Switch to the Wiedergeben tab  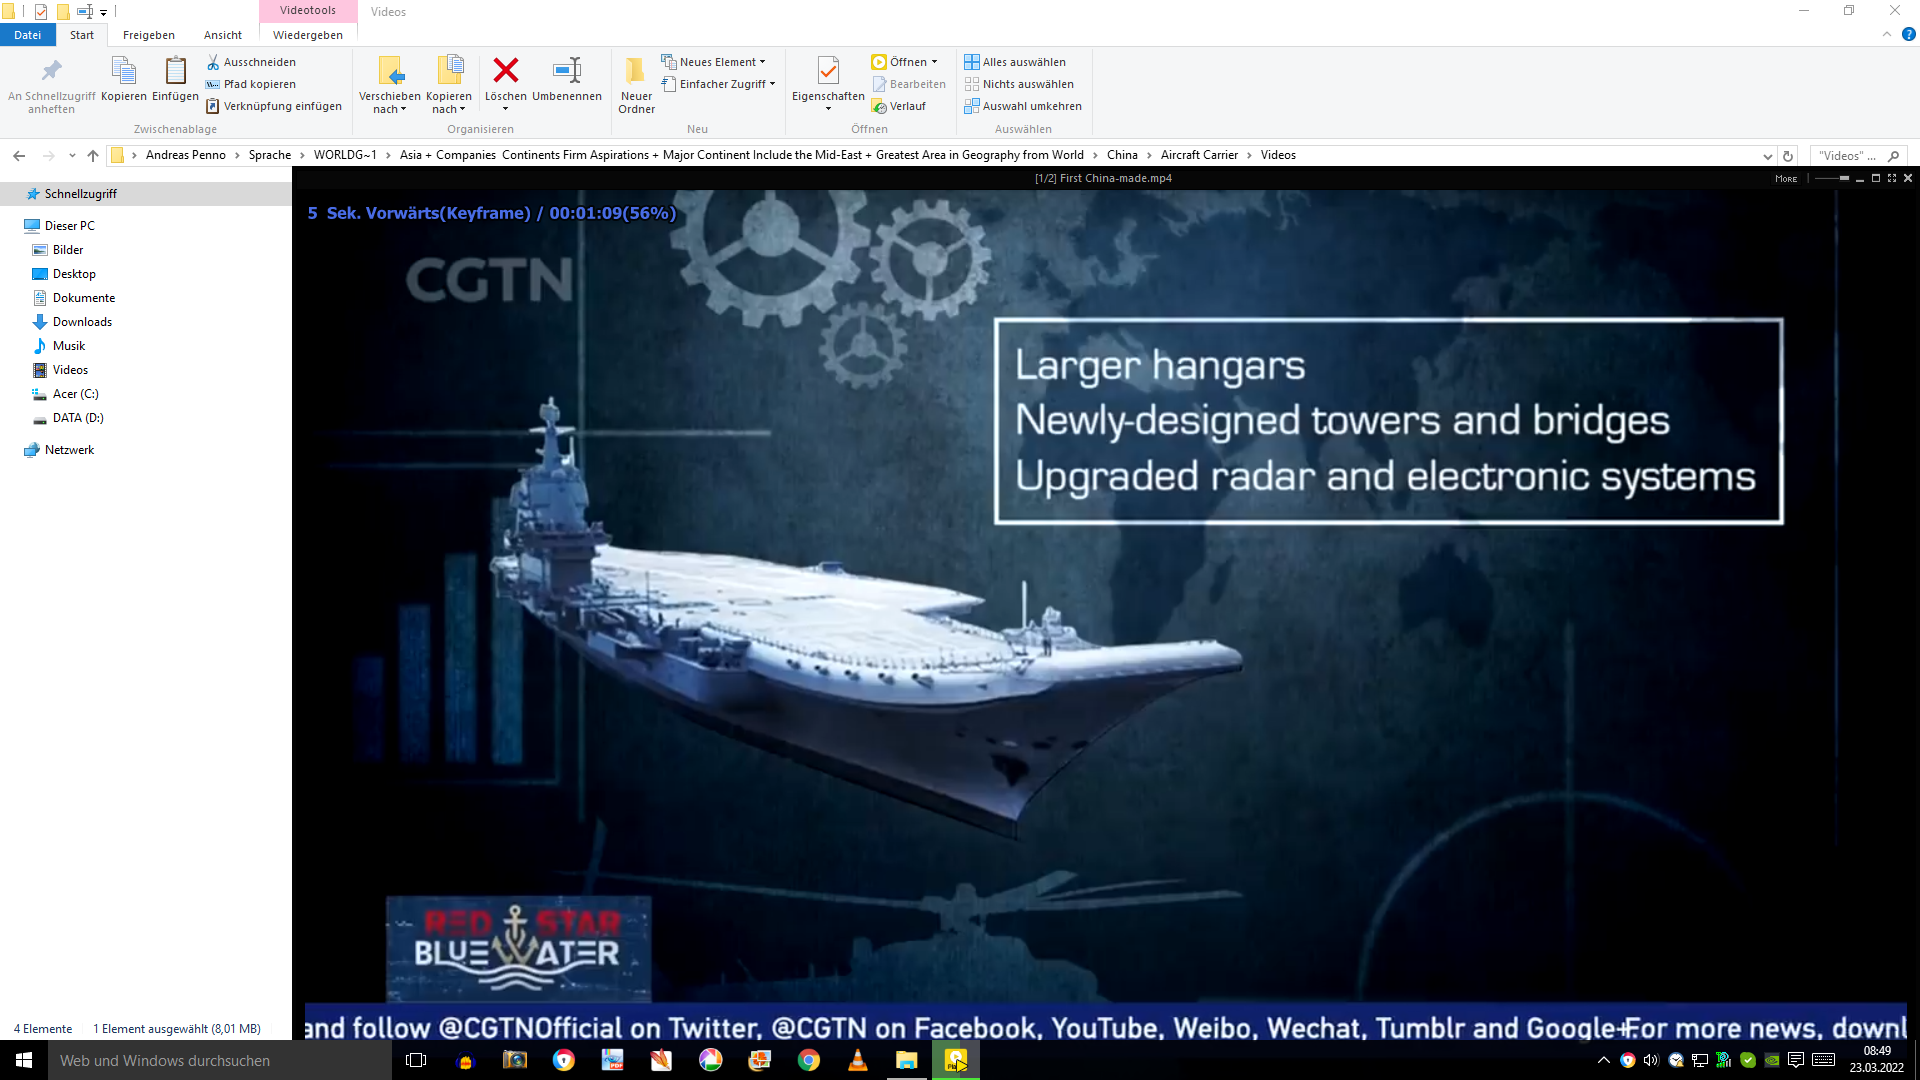pyautogui.click(x=308, y=35)
